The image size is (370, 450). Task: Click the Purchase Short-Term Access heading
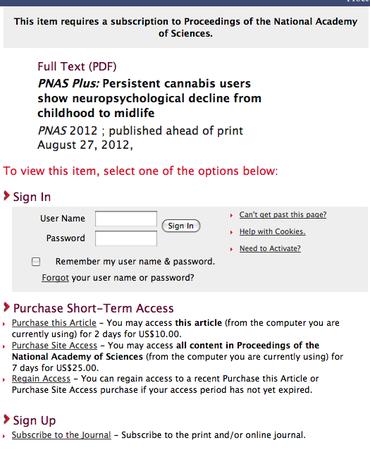point(93,308)
